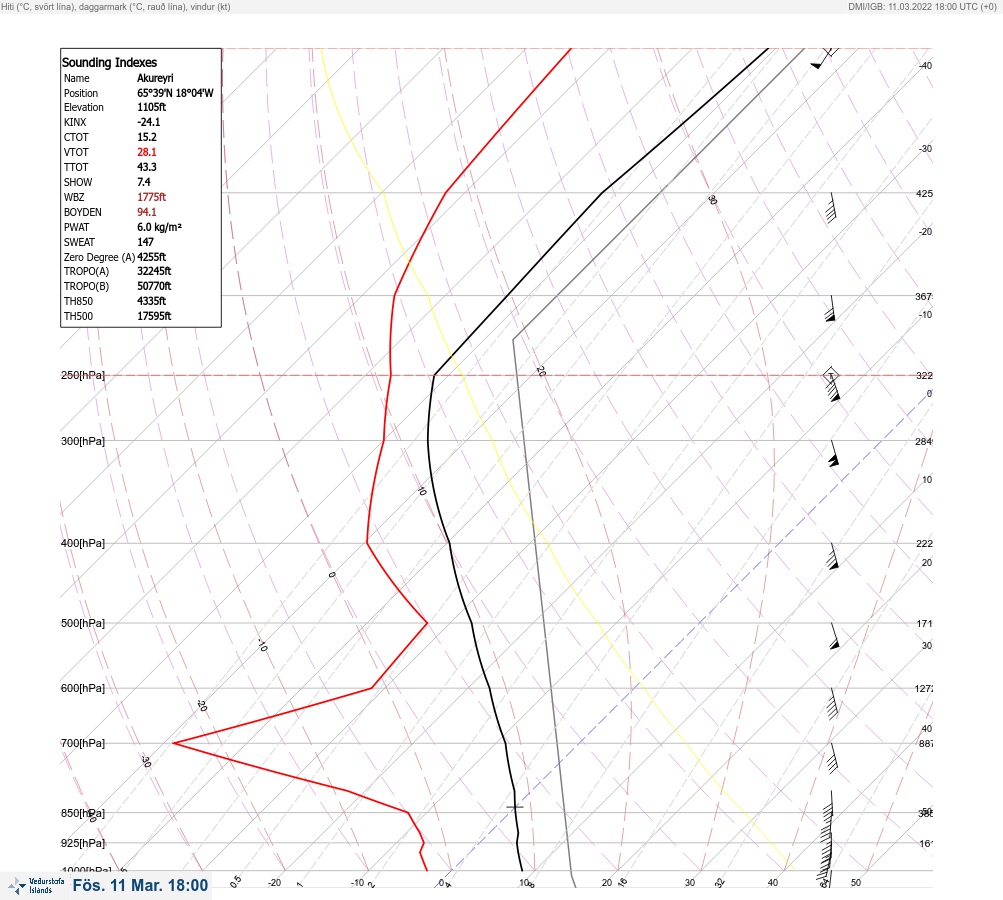Select the position value 65°39'N 18°04'W
The image size is (1003, 900).
(x=175, y=93)
